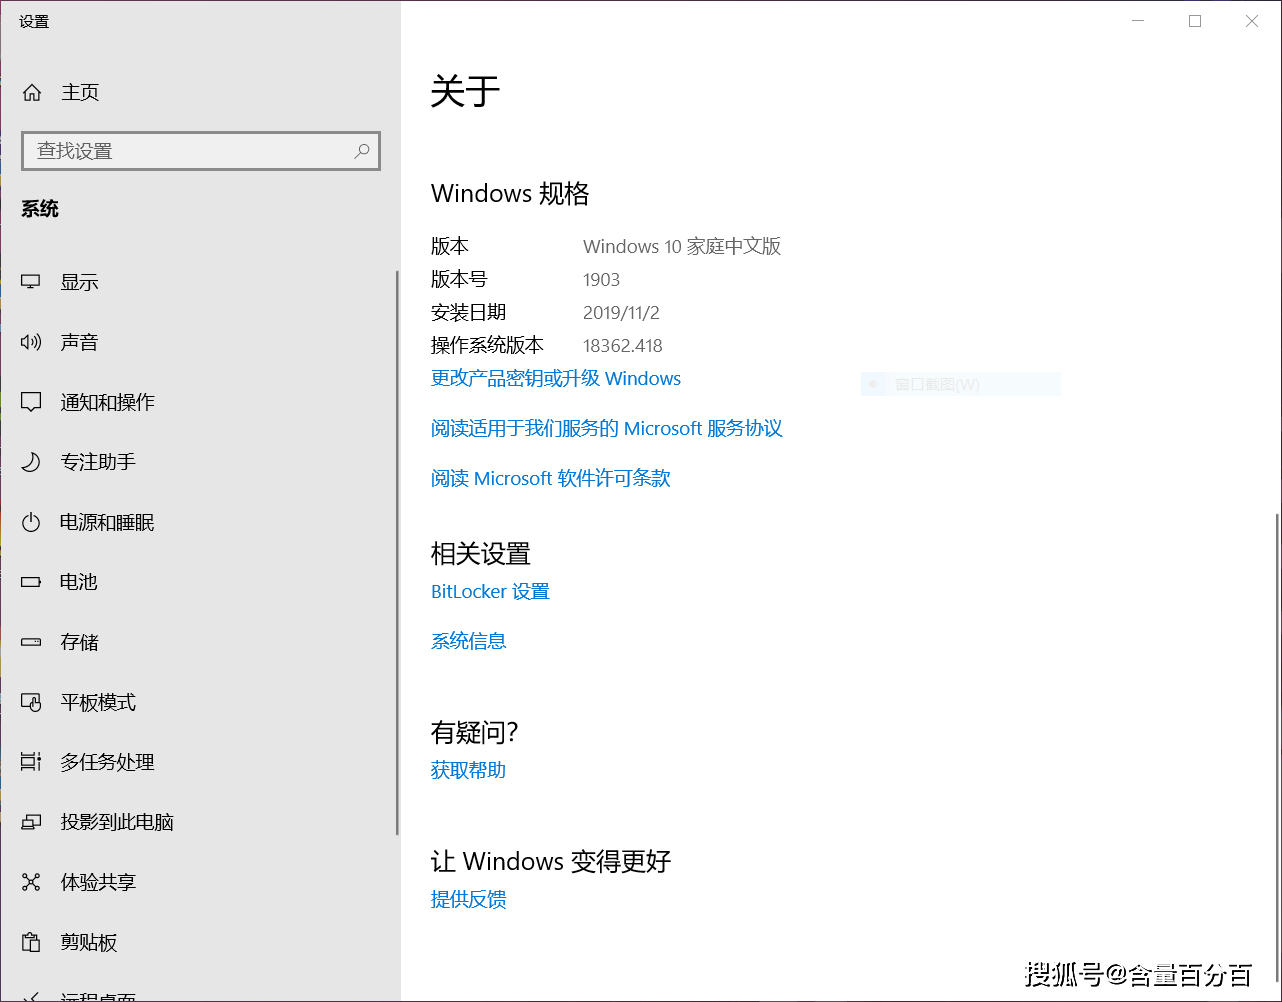Click 更改产品密钥或升级 Windows link

pos(556,378)
